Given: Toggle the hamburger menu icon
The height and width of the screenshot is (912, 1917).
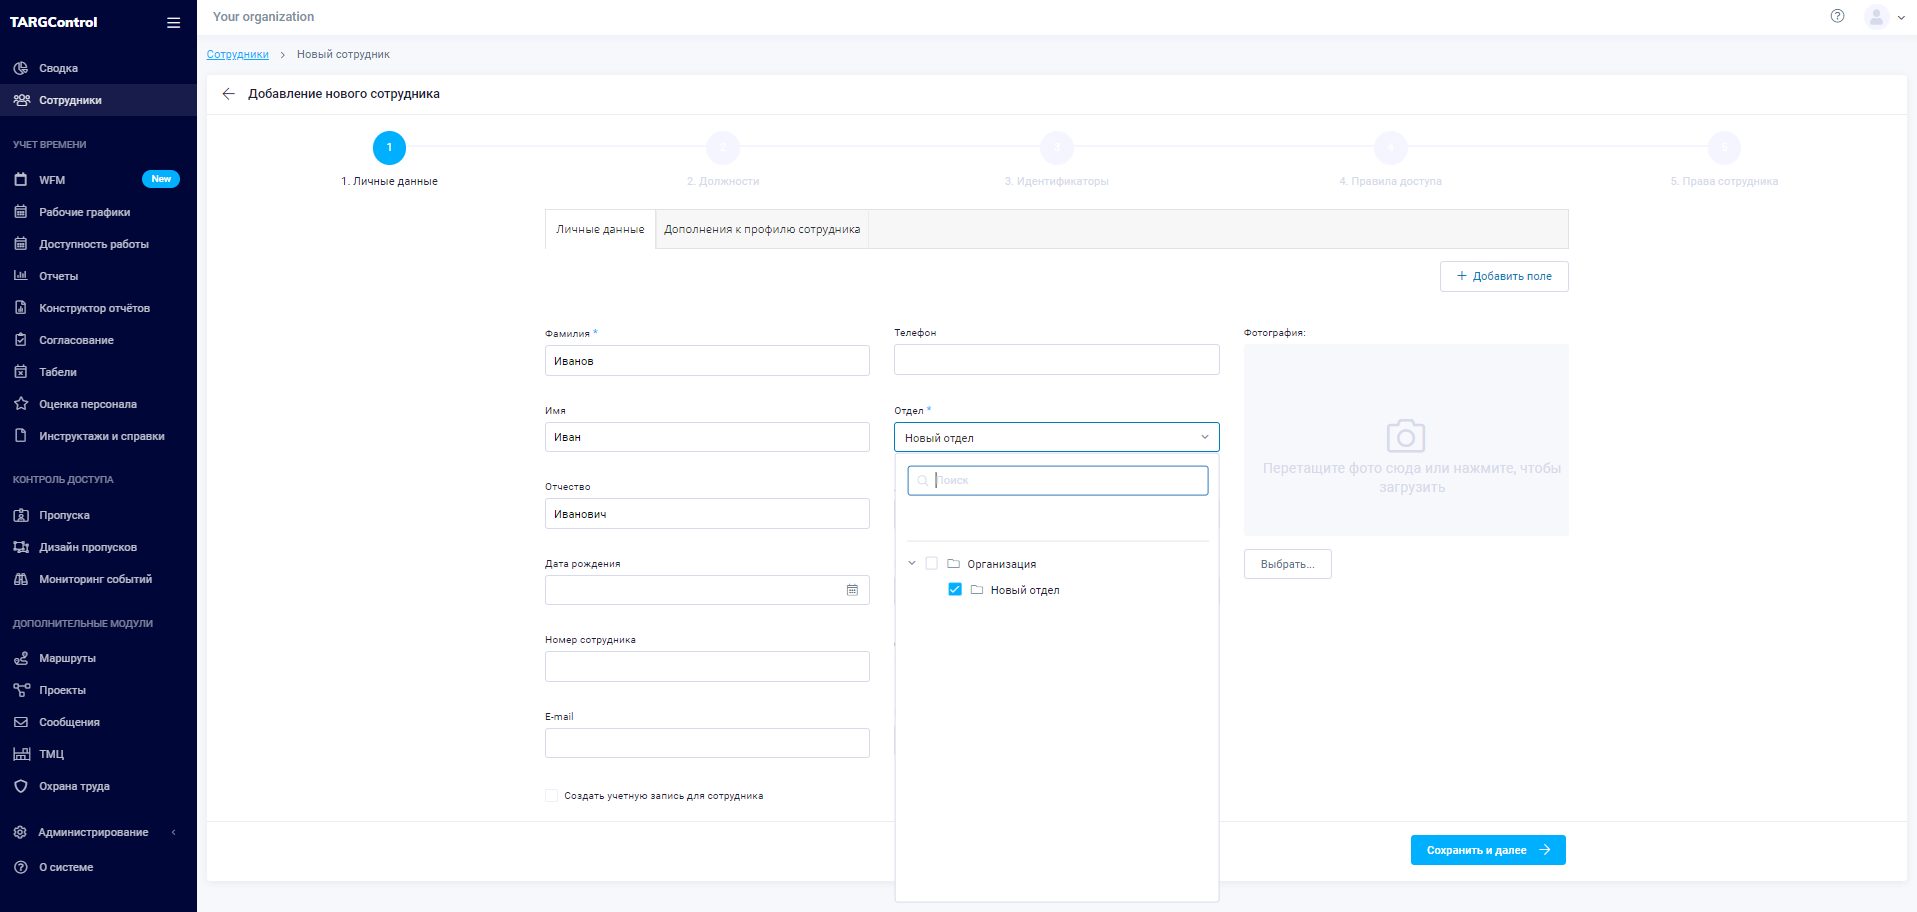Looking at the screenshot, I should 174,22.
